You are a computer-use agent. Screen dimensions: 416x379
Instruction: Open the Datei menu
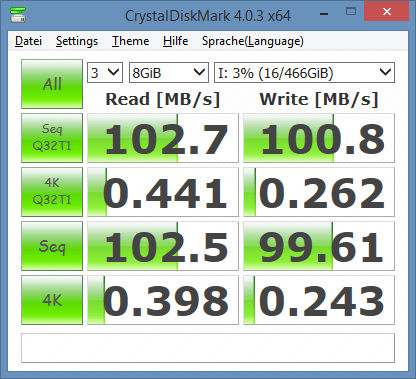(28, 41)
